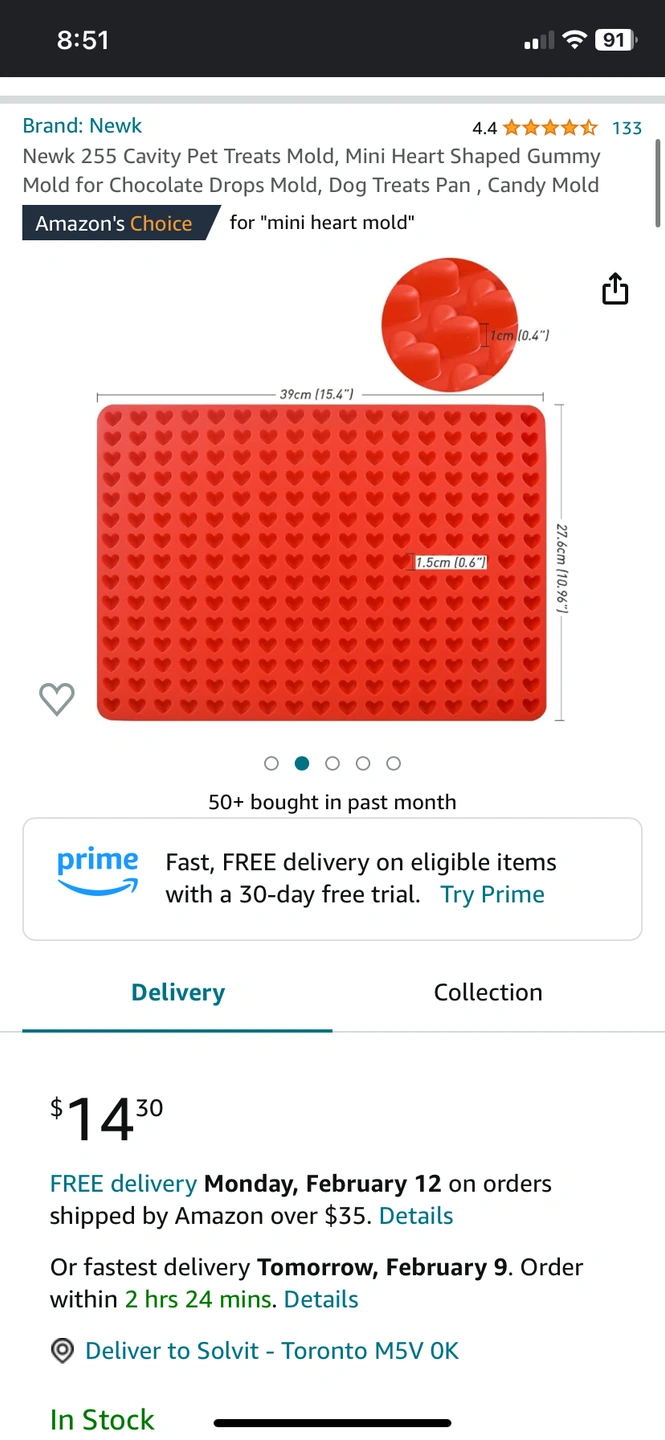
Task: Open the 133 reviews count link
Action: point(627,128)
